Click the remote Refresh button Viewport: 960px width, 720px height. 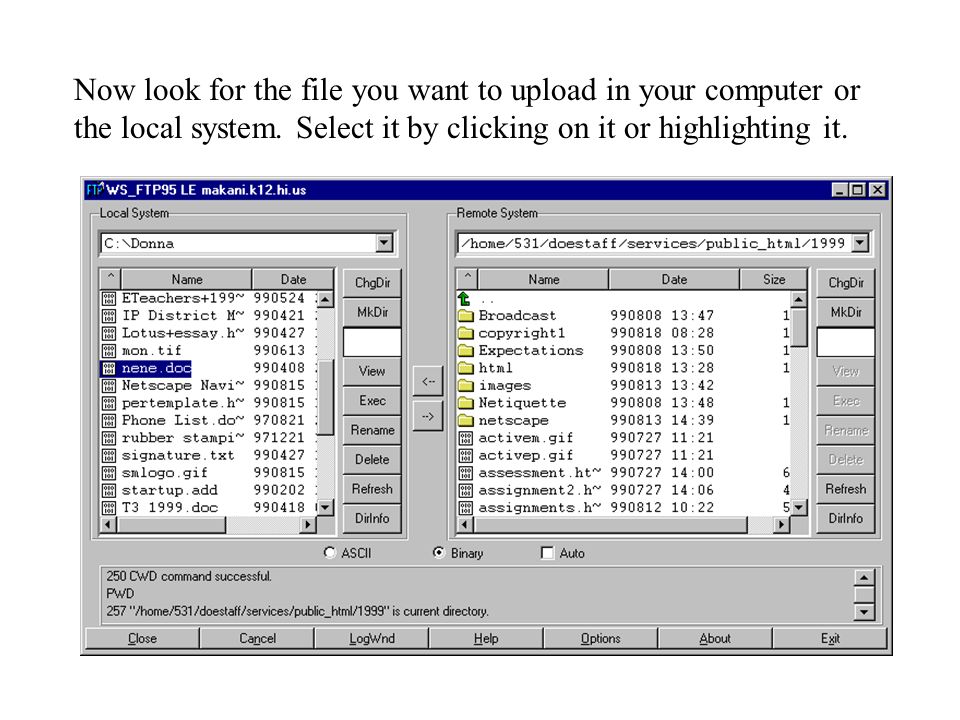pos(846,489)
